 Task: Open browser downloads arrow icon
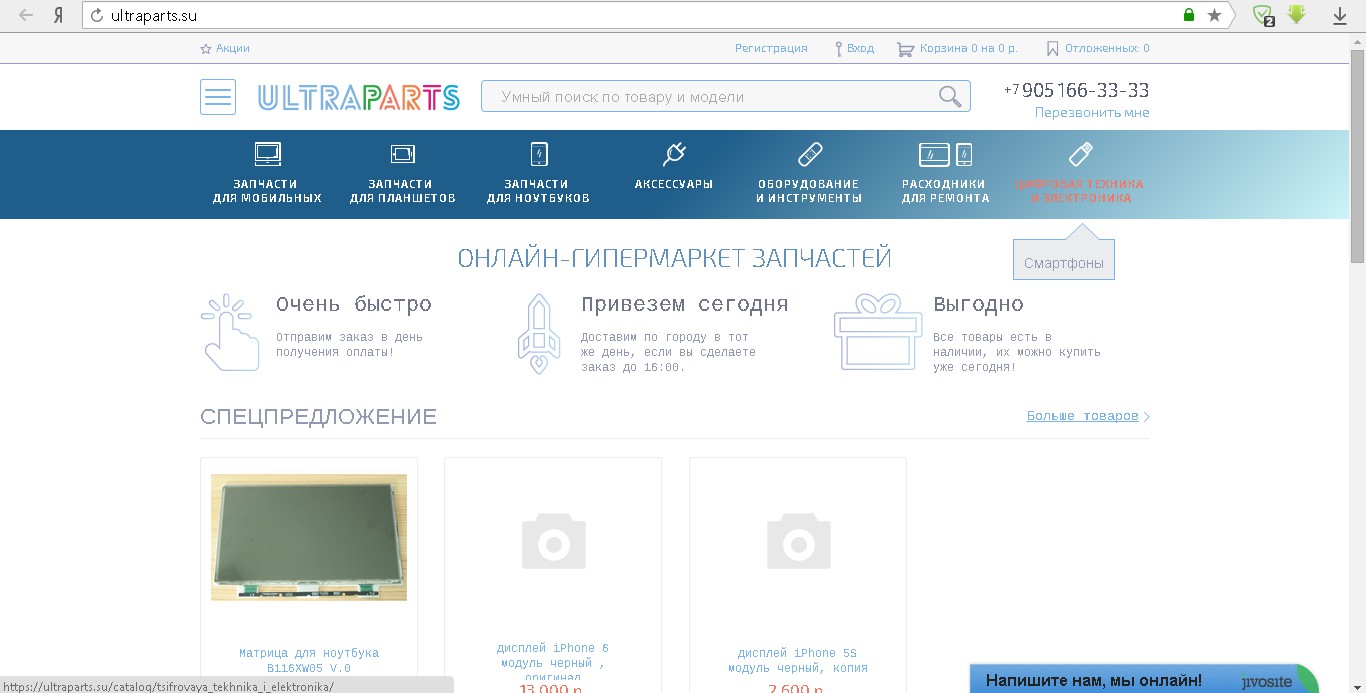1340,15
